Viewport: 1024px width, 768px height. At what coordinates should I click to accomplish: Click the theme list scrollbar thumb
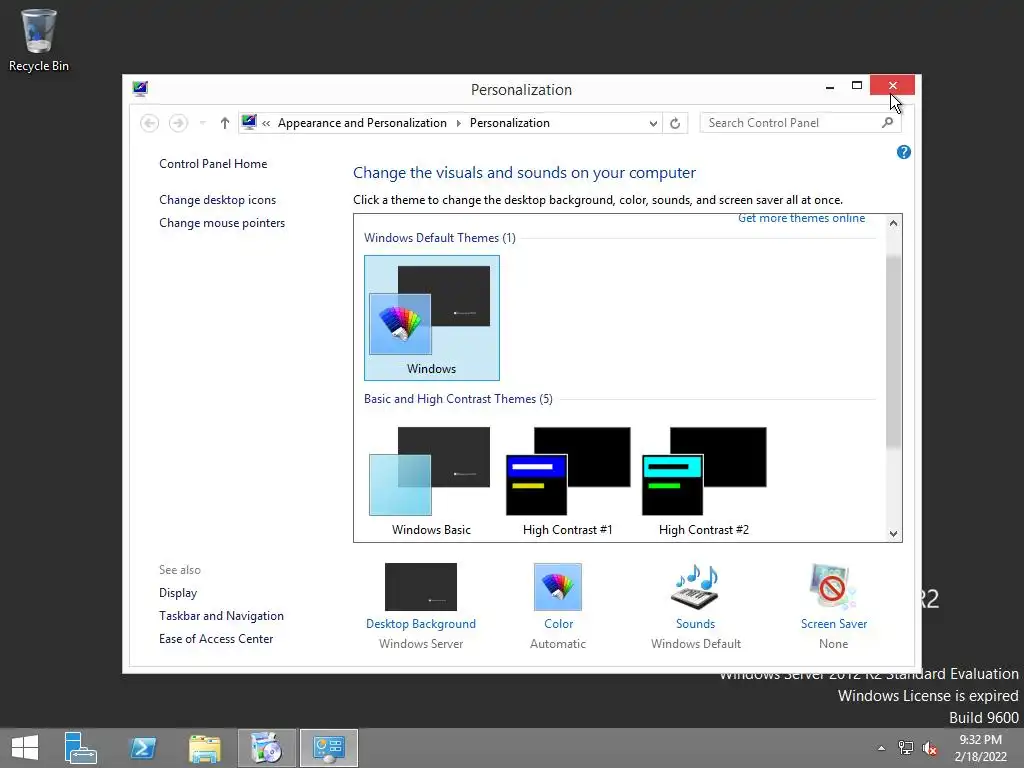tap(893, 351)
